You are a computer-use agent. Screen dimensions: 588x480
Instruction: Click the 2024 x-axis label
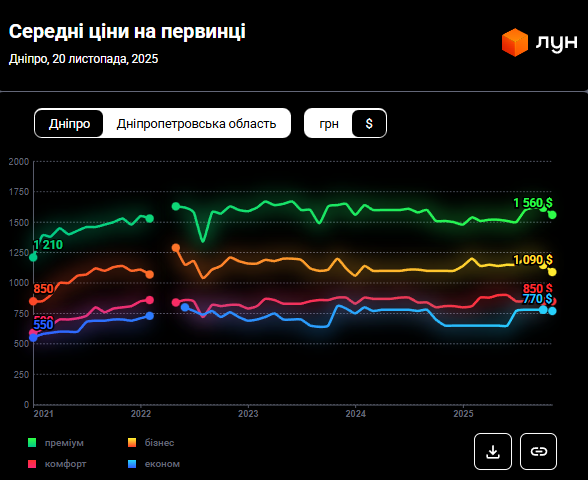coord(356,414)
